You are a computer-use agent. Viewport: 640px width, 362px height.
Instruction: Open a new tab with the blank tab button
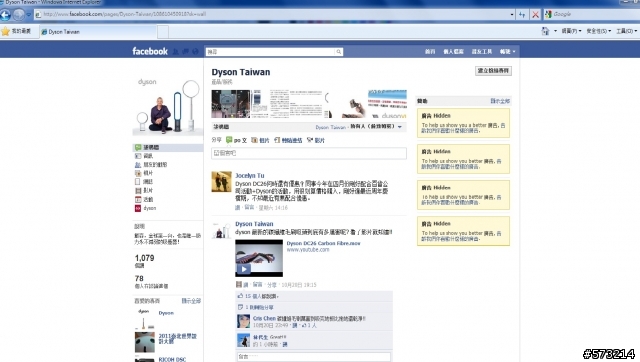coord(163,31)
